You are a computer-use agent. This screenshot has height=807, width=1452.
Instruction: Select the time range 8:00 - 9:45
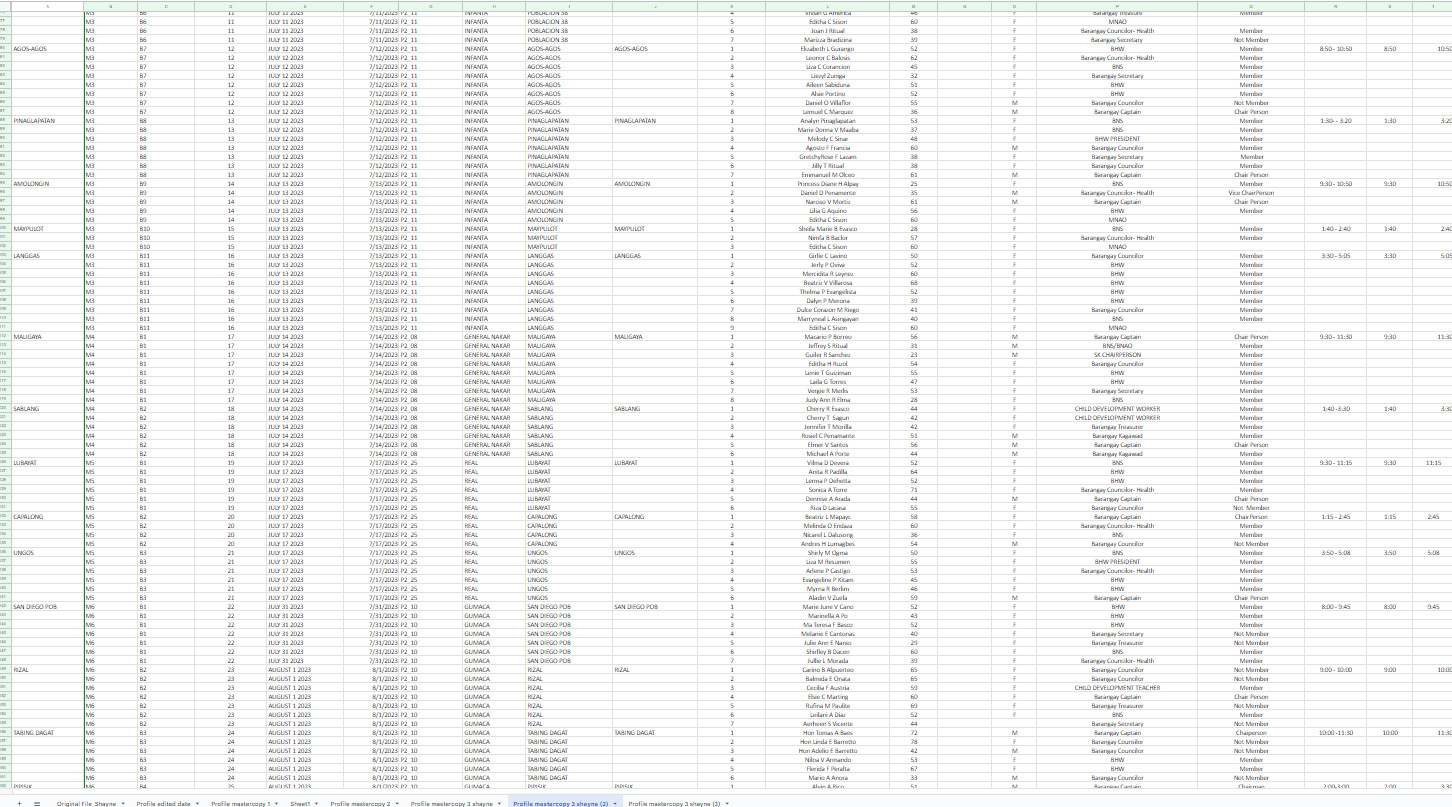(x=1336, y=607)
